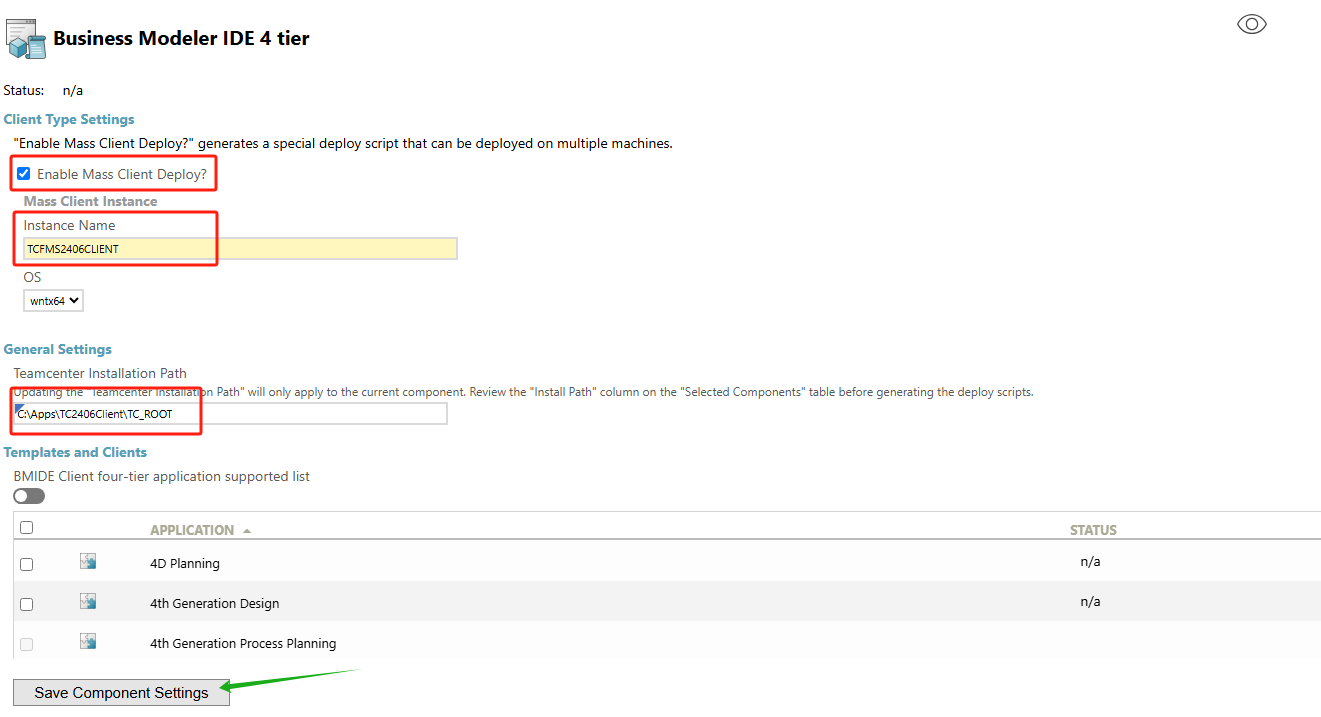This screenshot has height=717, width=1321.
Task: Click the Business Modeler IDE component icon
Action: click(26, 37)
